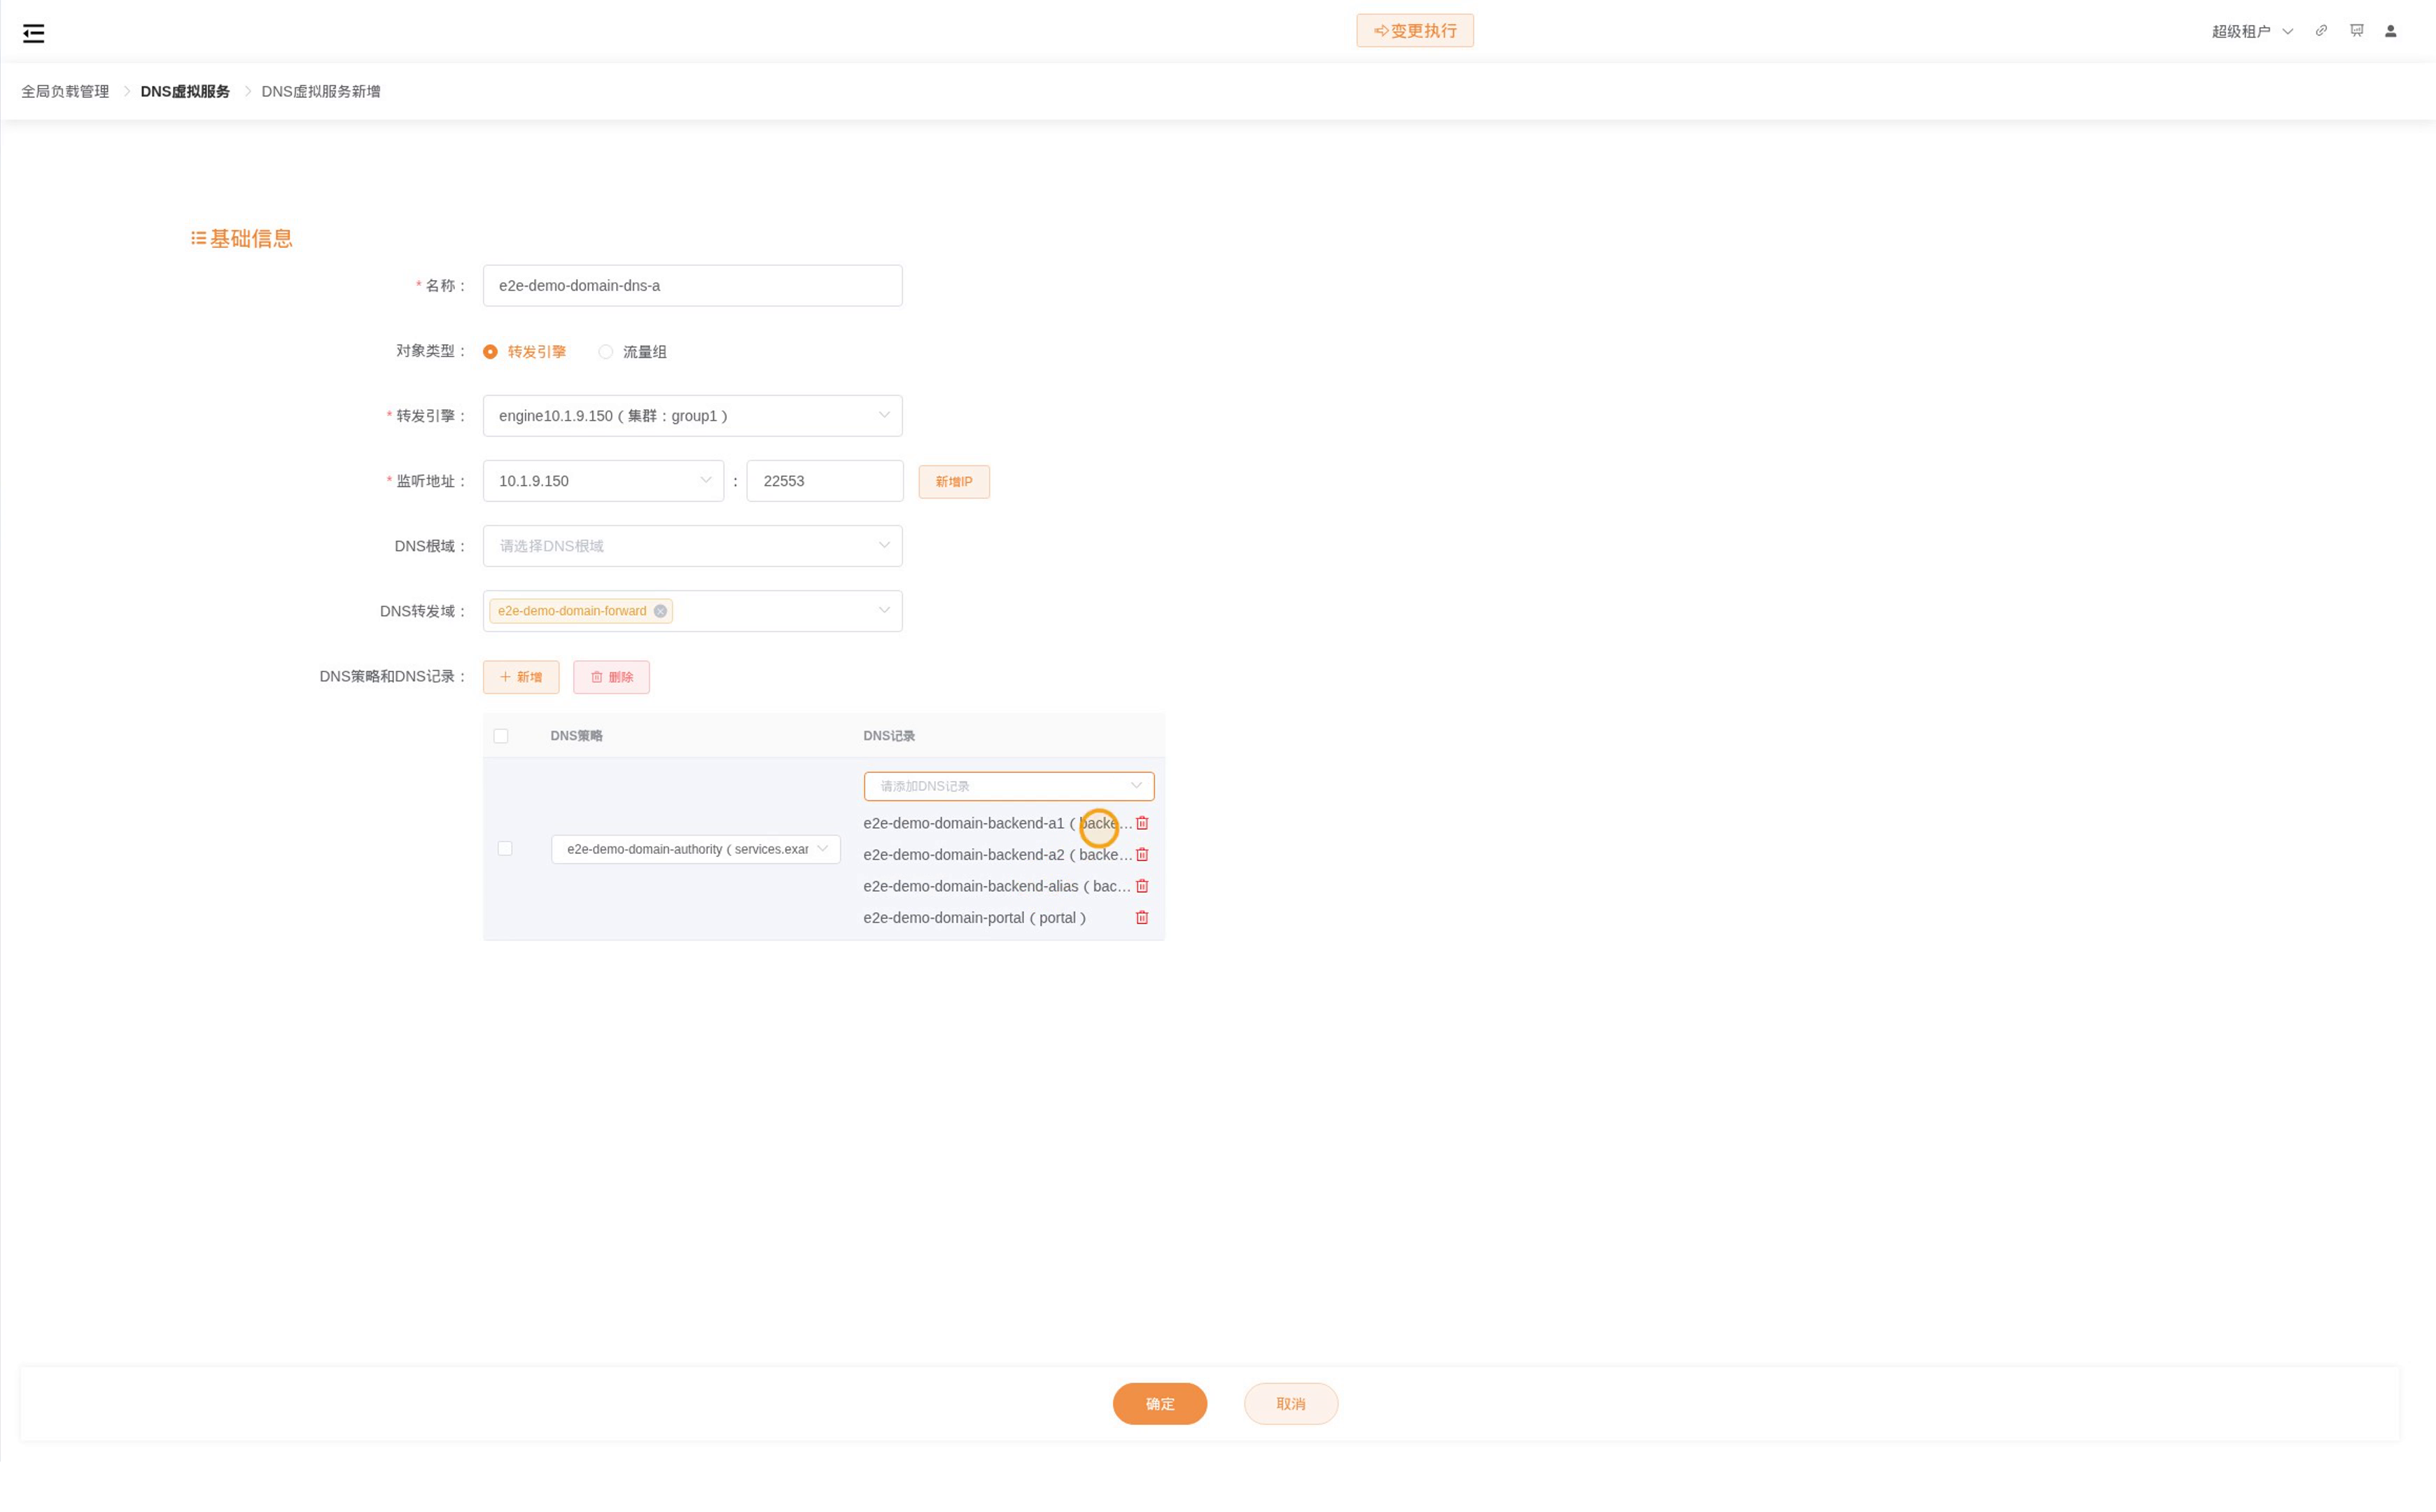The width and height of the screenshot is (2436, 1512).
Task: Open the e2e-demo-domain-authority policy dropdown
Action: (x=696, y=849)
